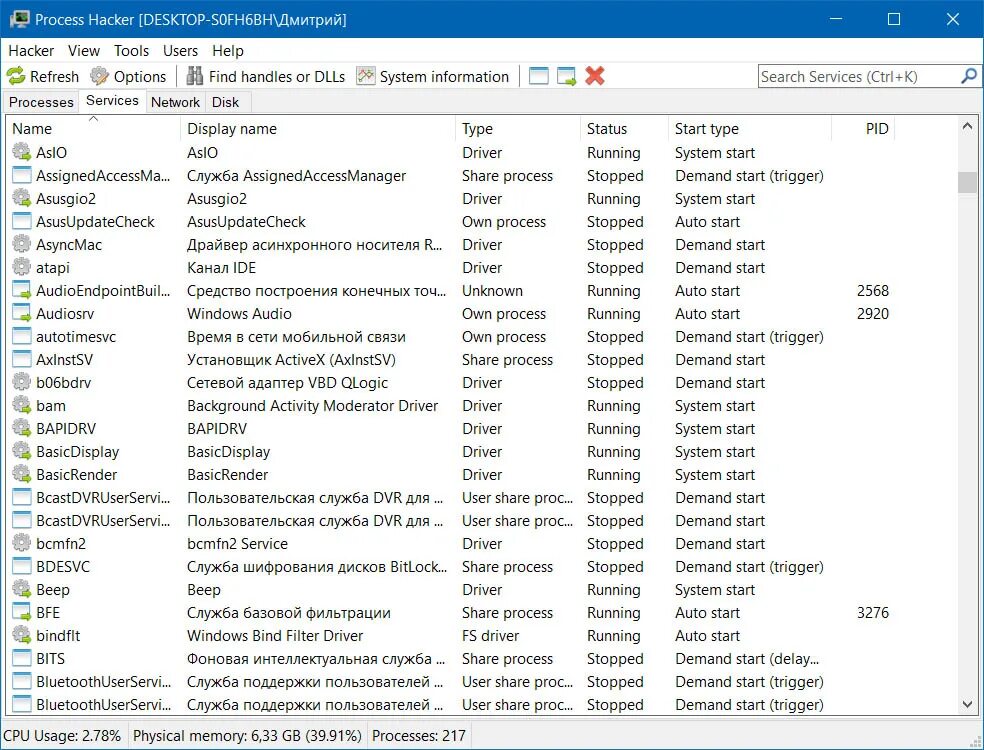The image size is (984, 750).
Task: Open the Tools menu
Action: pyautogui.click(x=131, y=51)
